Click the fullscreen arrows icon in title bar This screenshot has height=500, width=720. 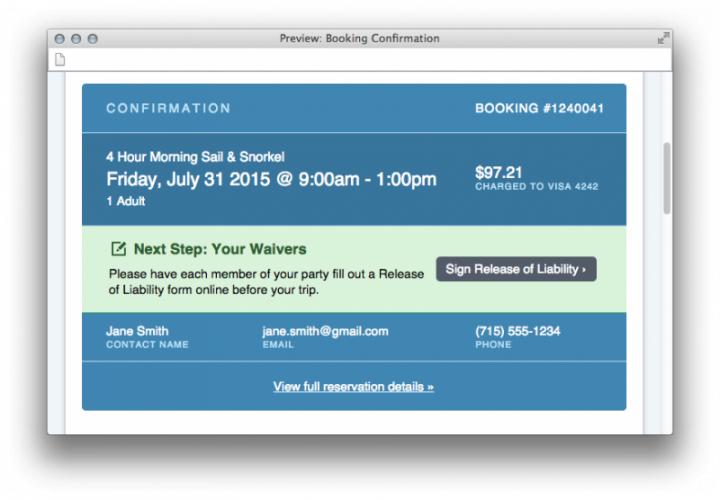663,38
